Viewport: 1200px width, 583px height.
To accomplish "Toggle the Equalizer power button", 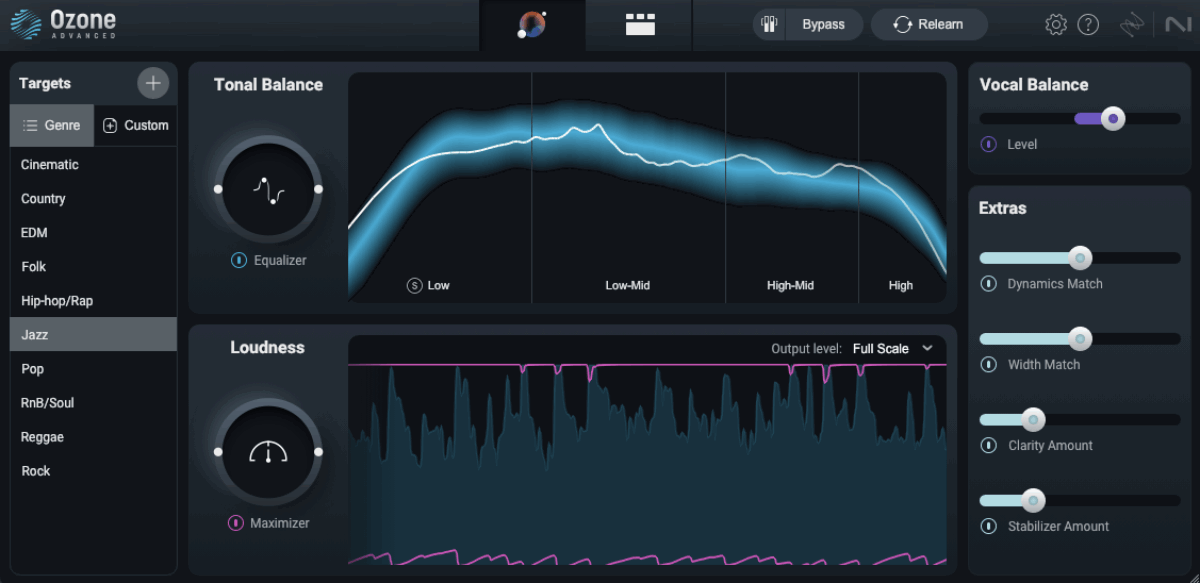I will click(239, 260).
